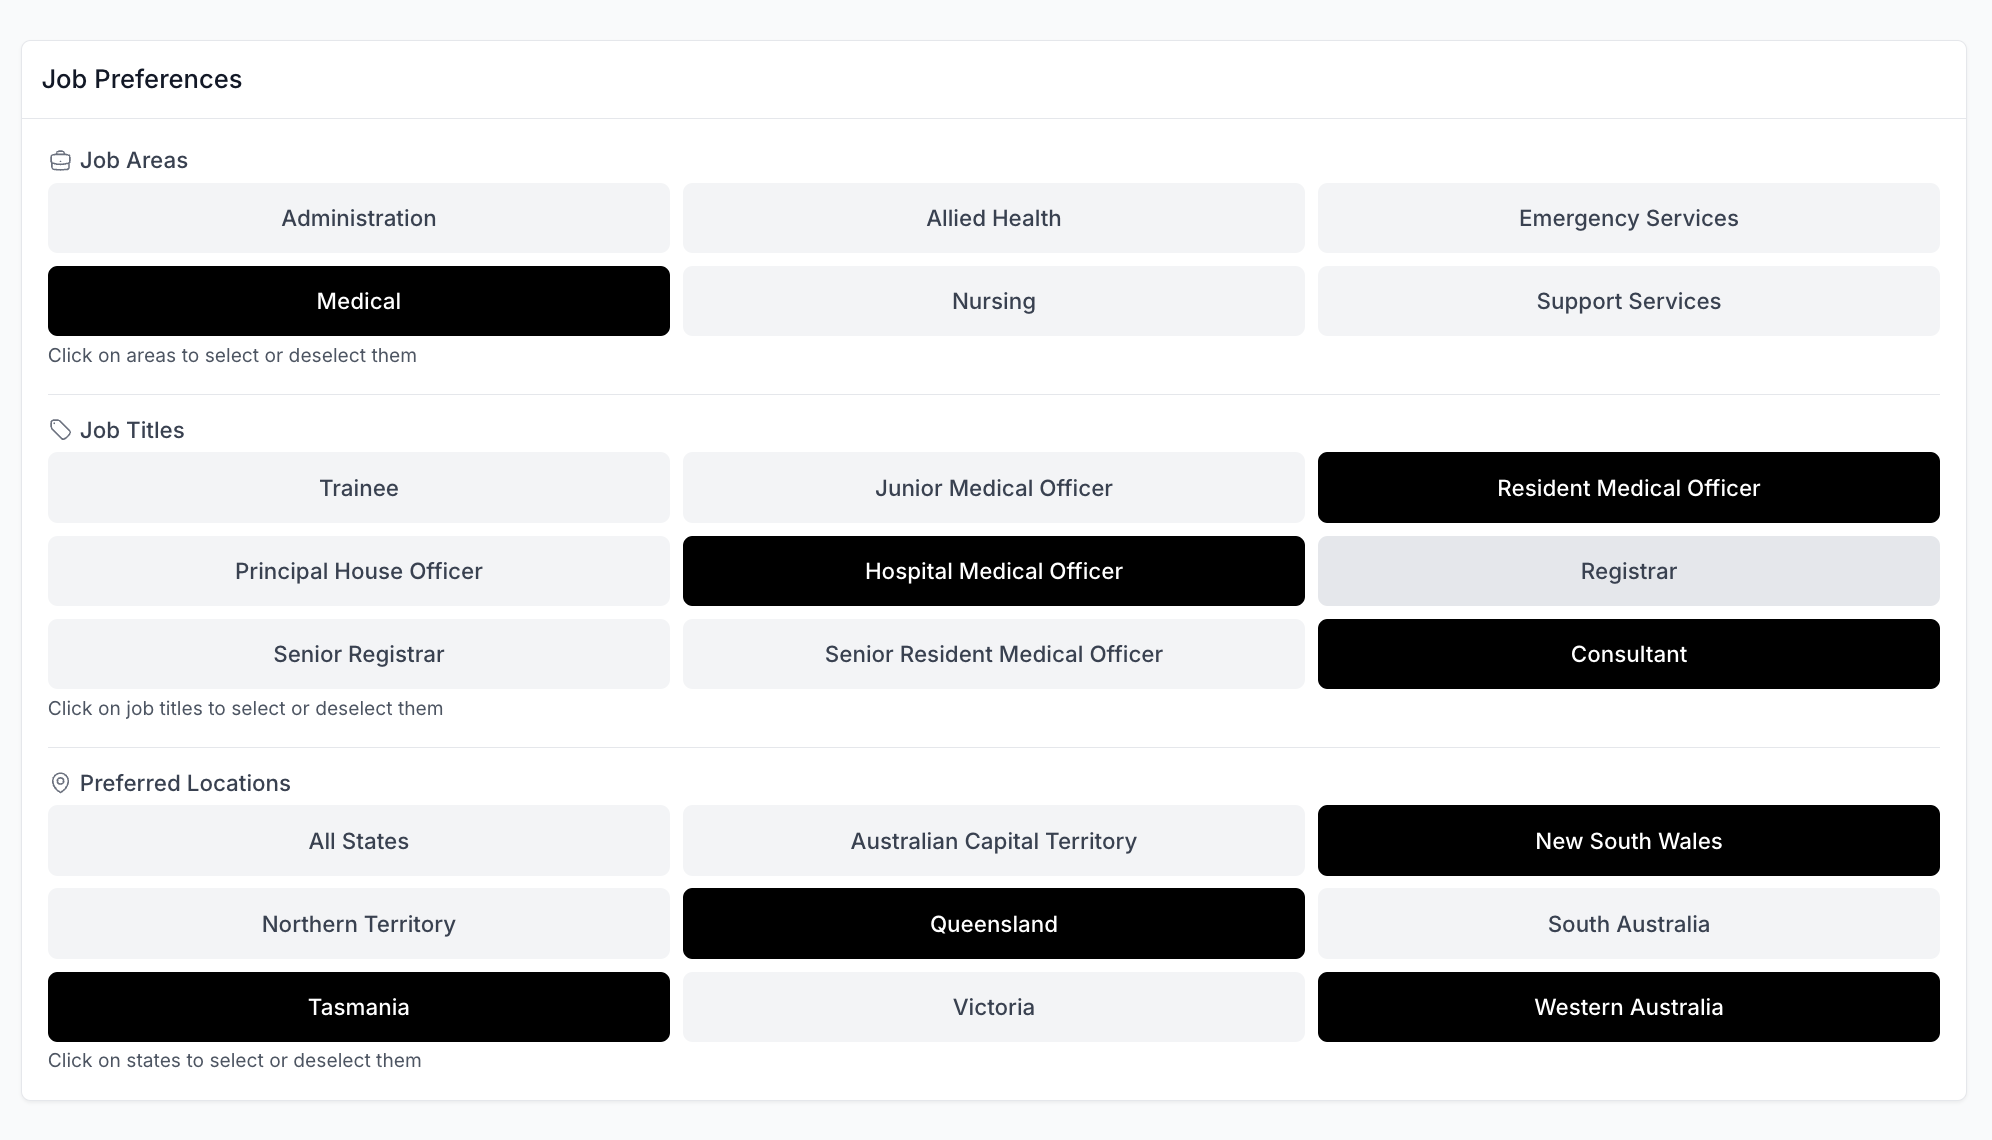Select the Nursing job area

coord(993,301)
